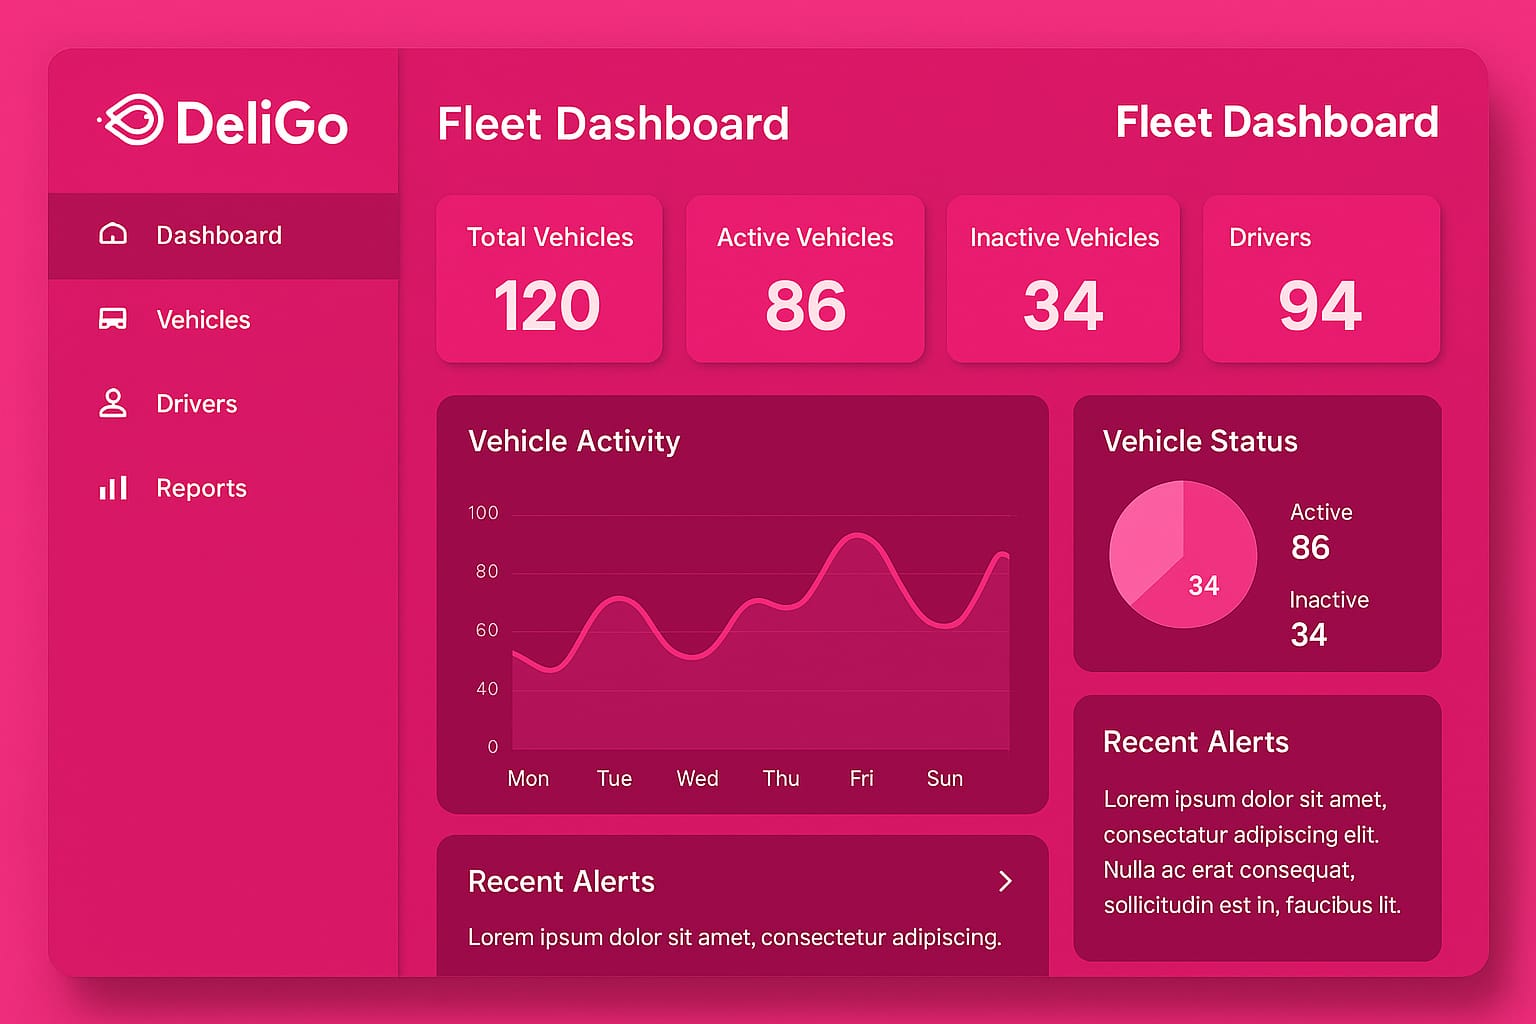
Task: Click the Recent Alerts heading in lower panel
Action: pyautogui.click(x=561, y=881)
